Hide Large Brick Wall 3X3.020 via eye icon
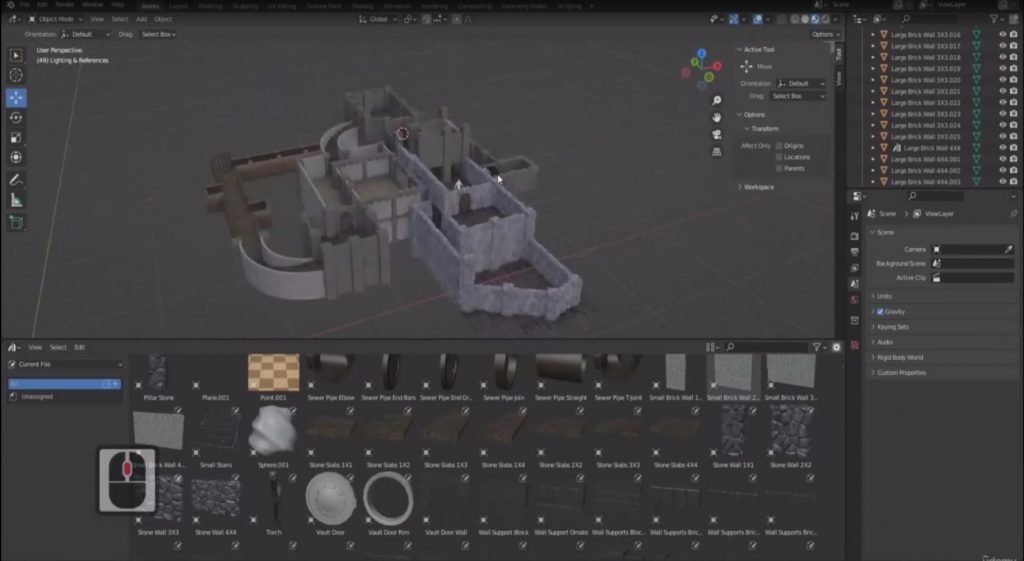This screenshot has height=561, width=1024. point(1002,80)
